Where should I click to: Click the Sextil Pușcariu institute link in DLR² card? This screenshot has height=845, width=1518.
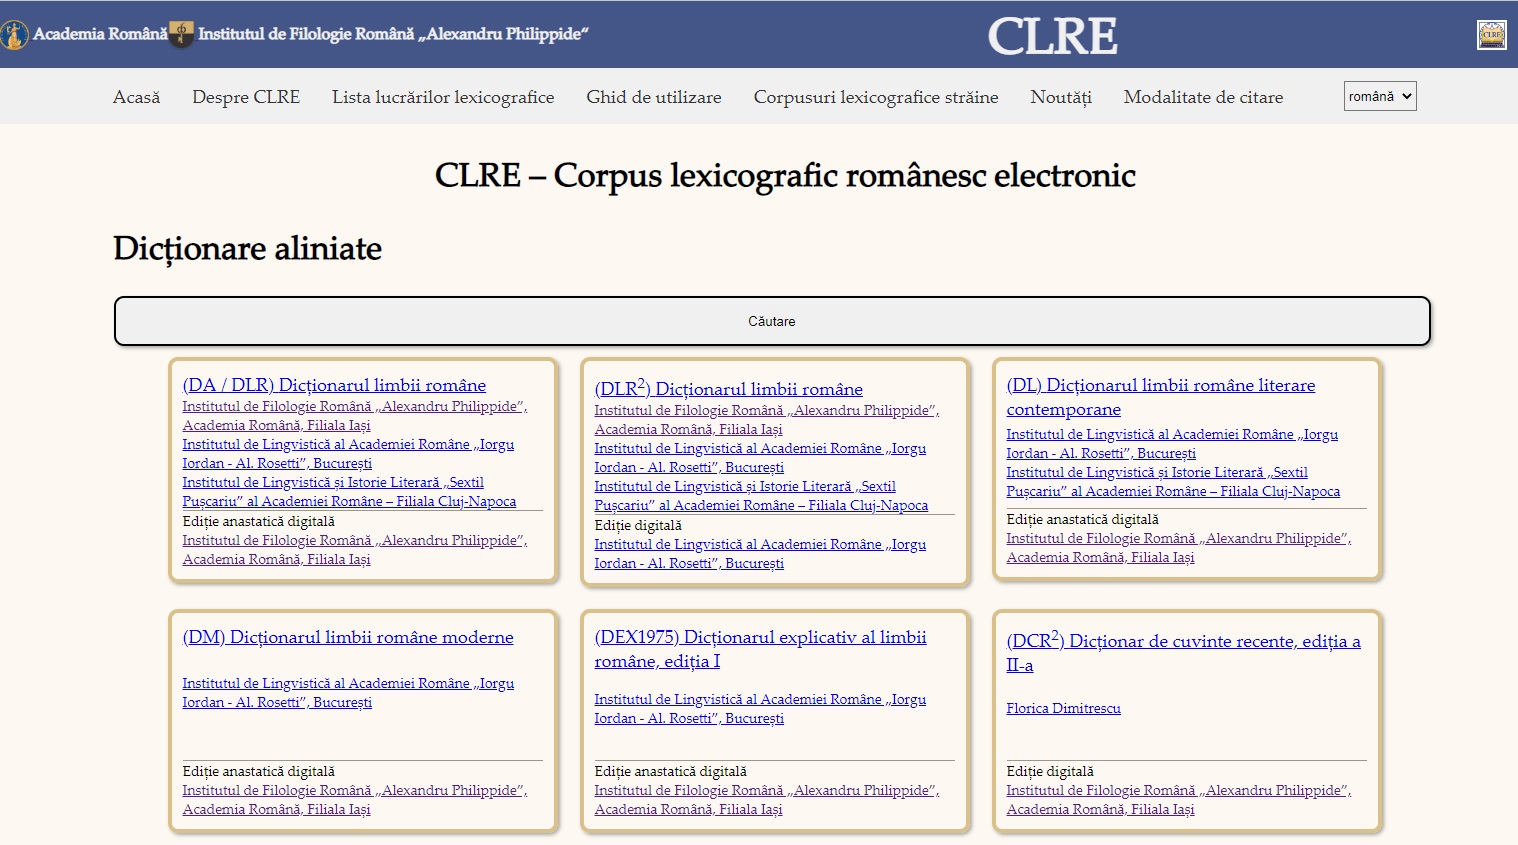point(761,496)
